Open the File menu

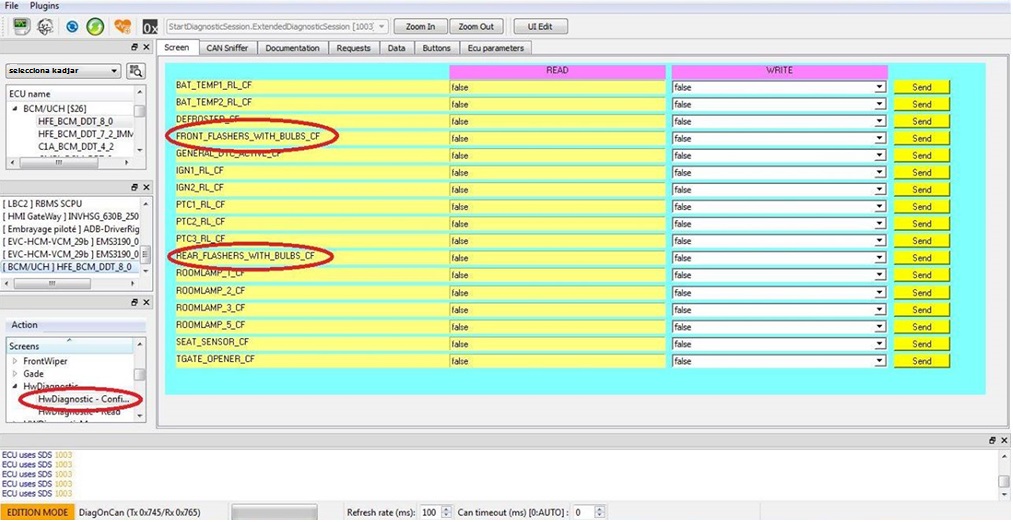pos(12,6)
